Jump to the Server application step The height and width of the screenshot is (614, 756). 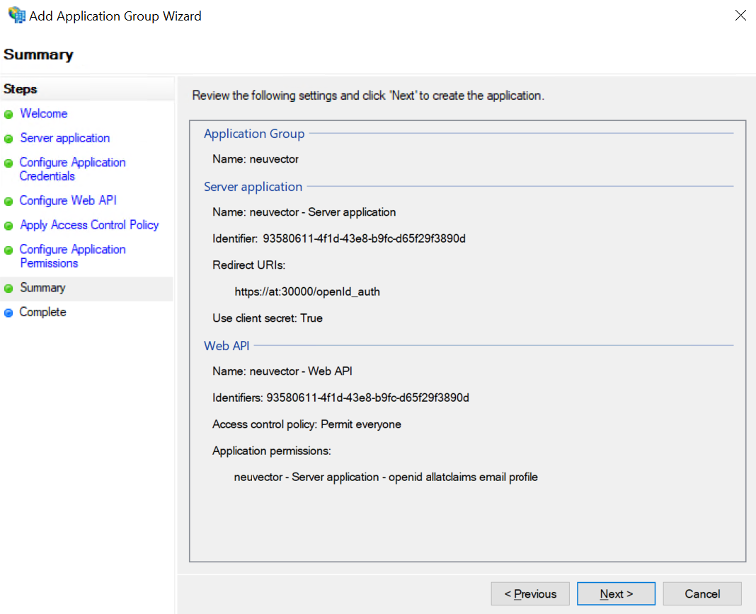[x=65, y=138]
